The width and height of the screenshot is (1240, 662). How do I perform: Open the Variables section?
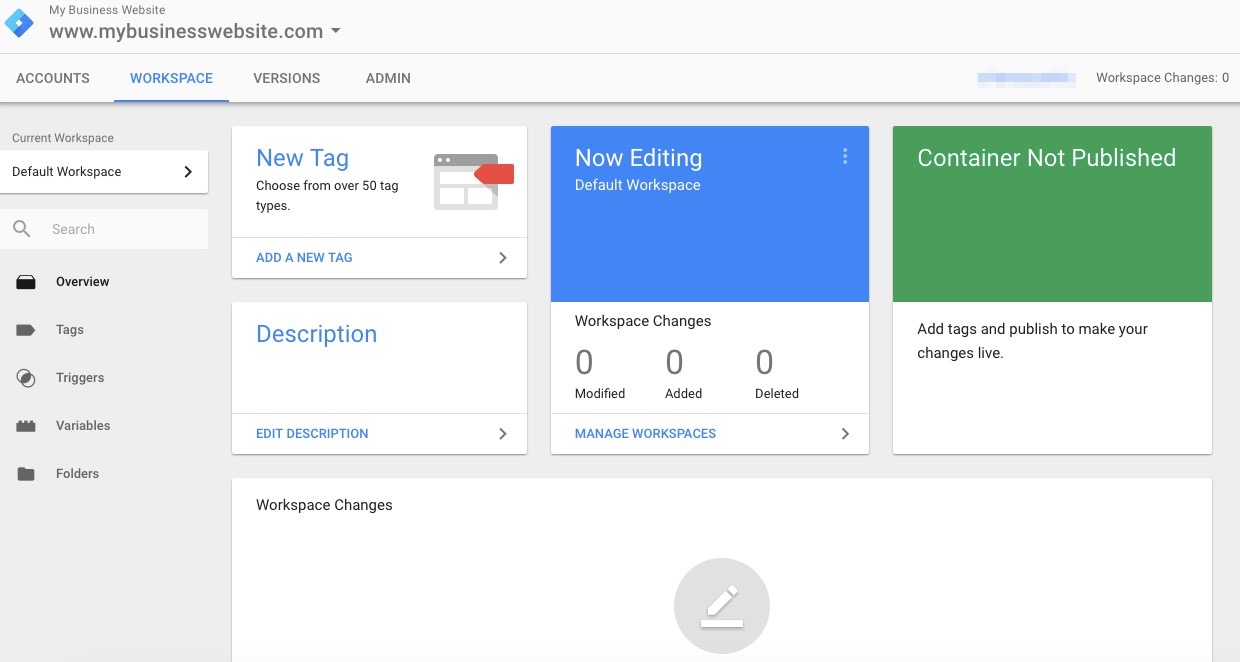pyautogui.click(x=83, y=426)
